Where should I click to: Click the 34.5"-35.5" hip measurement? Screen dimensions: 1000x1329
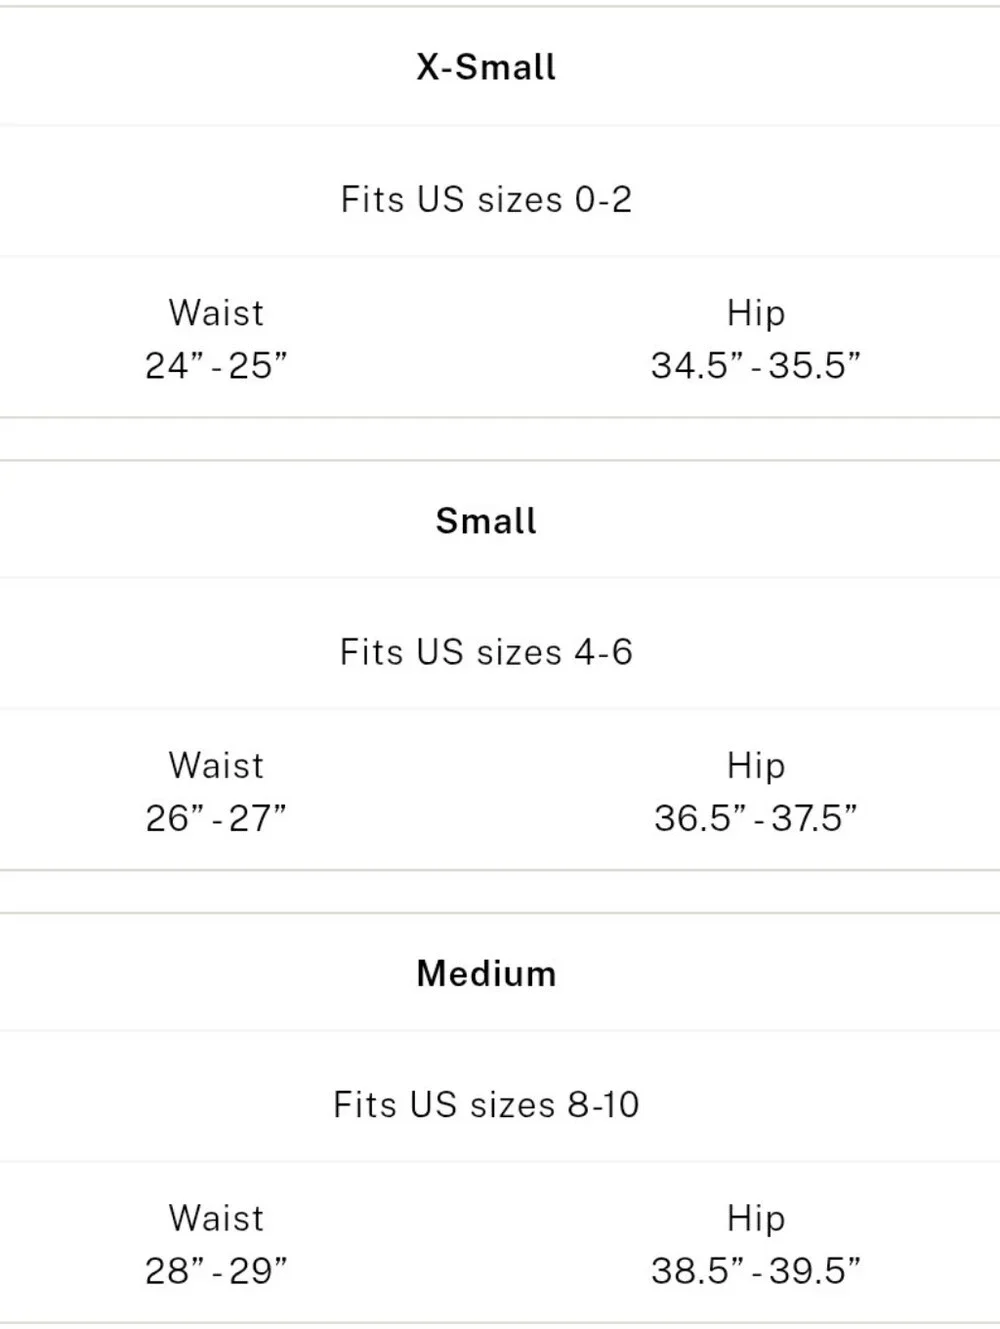(x=756, y=365)
